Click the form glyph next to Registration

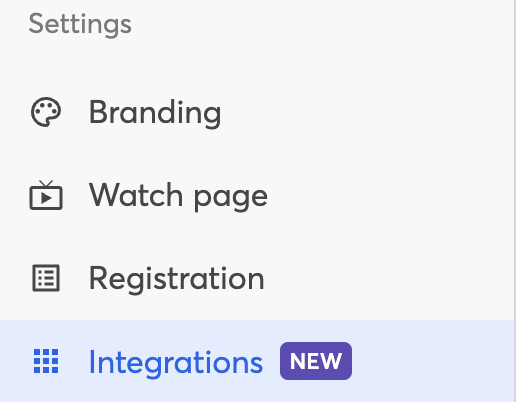tap(46, 278)
